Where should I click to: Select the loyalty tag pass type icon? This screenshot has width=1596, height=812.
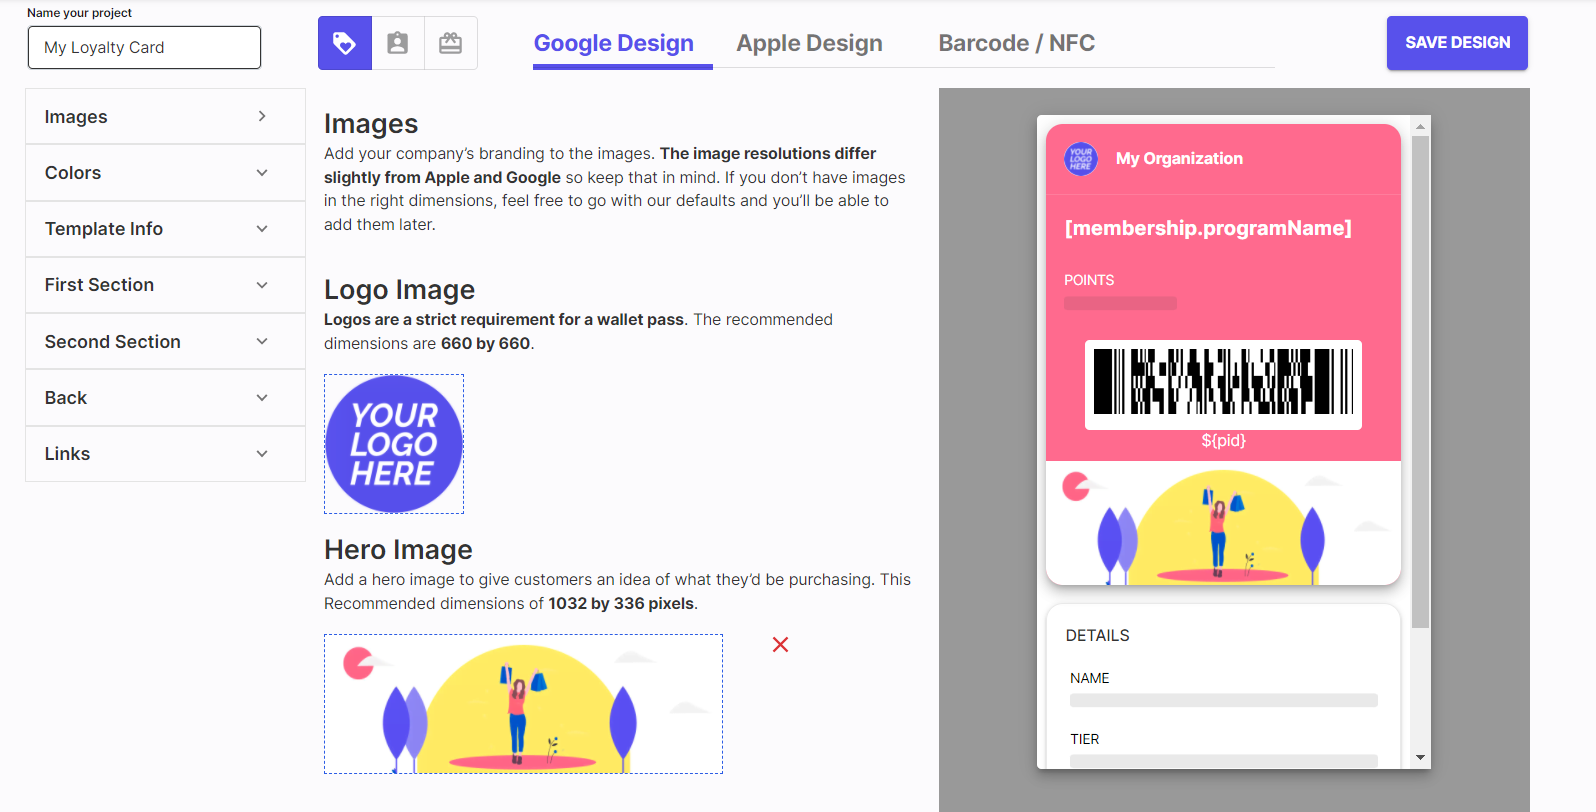(x=345, y=43)
